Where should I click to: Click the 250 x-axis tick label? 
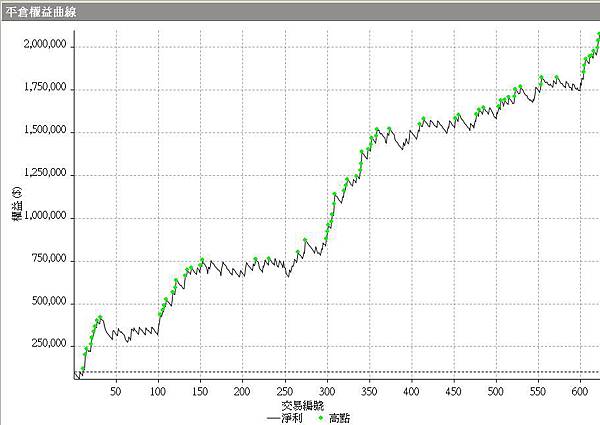coord(284,391)
